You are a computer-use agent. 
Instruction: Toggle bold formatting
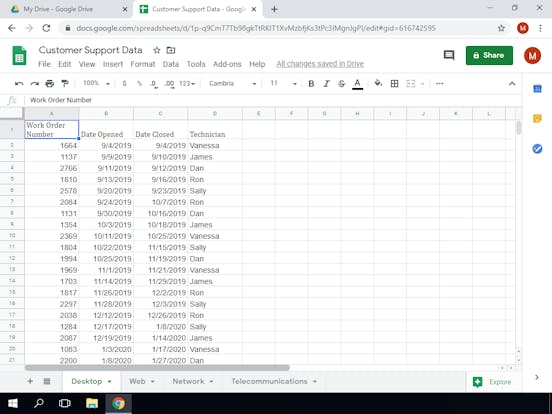point(311,83)
